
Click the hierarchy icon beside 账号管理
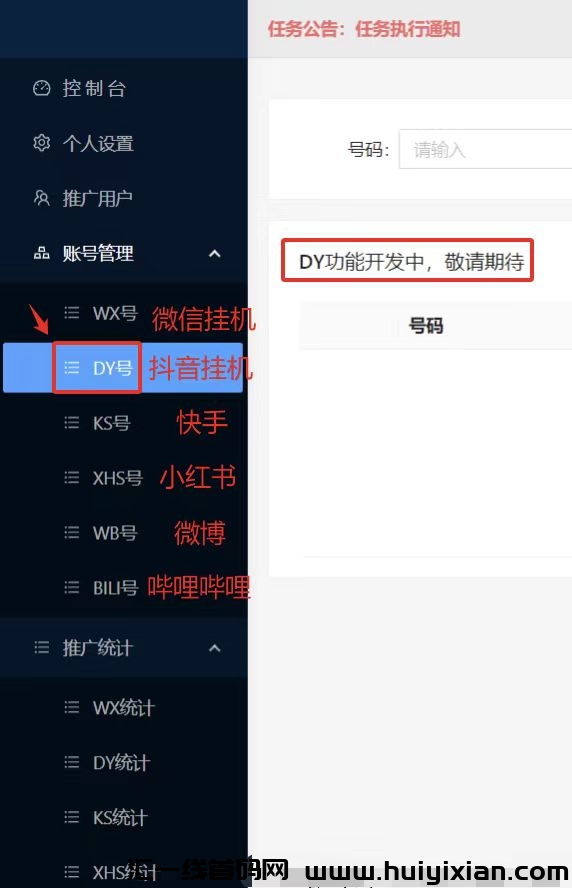[41, 253]
